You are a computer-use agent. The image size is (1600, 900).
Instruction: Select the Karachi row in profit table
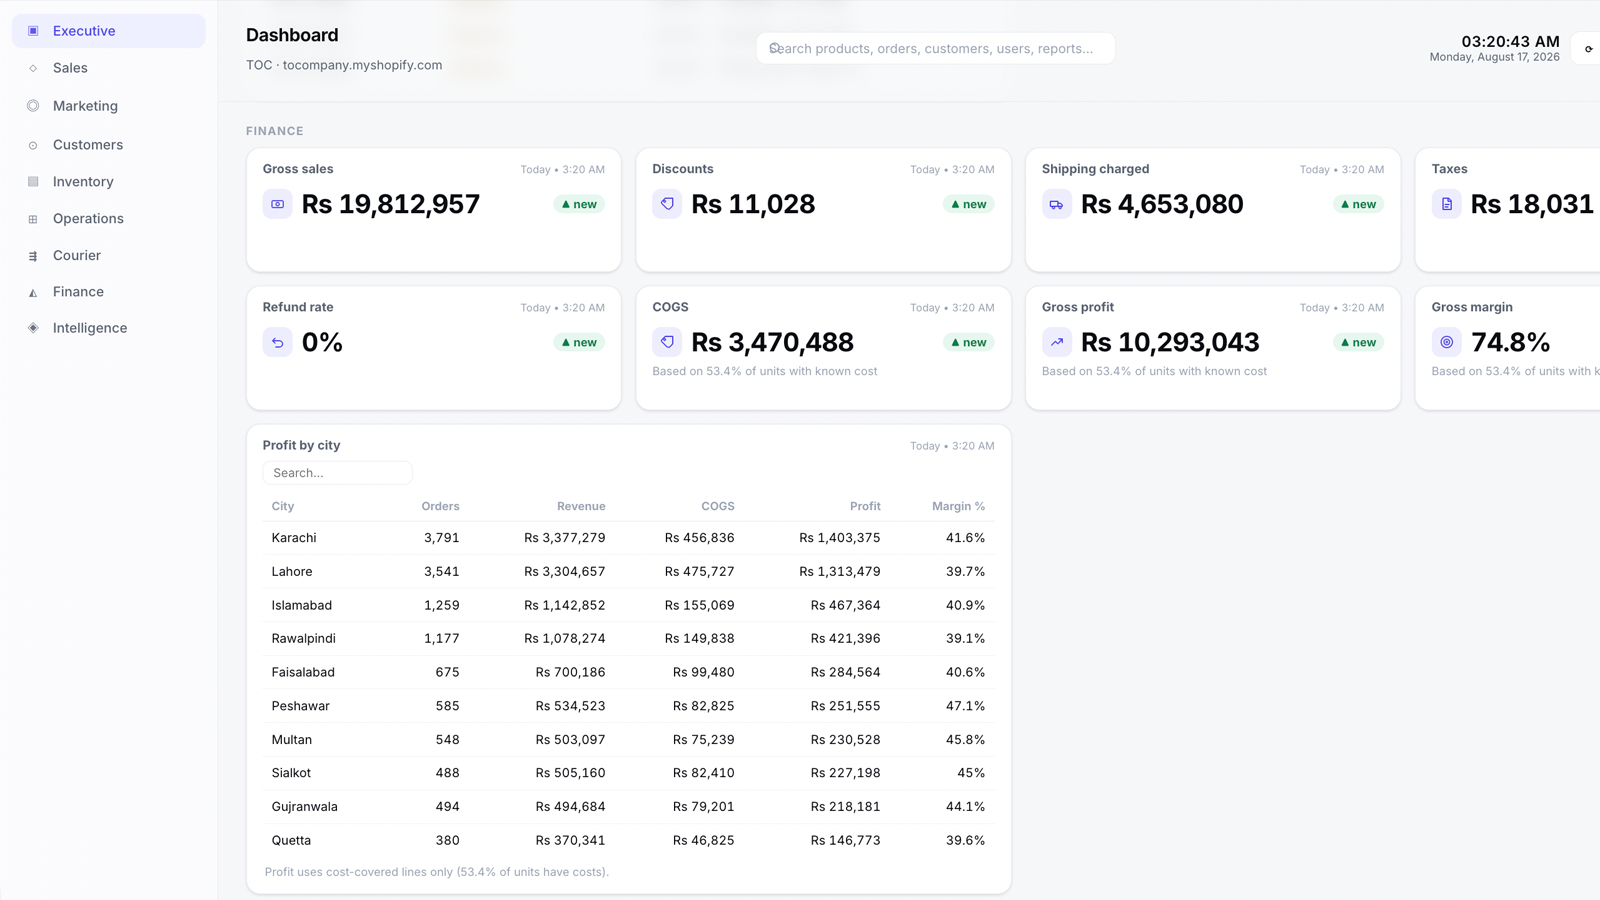(628, 538)
